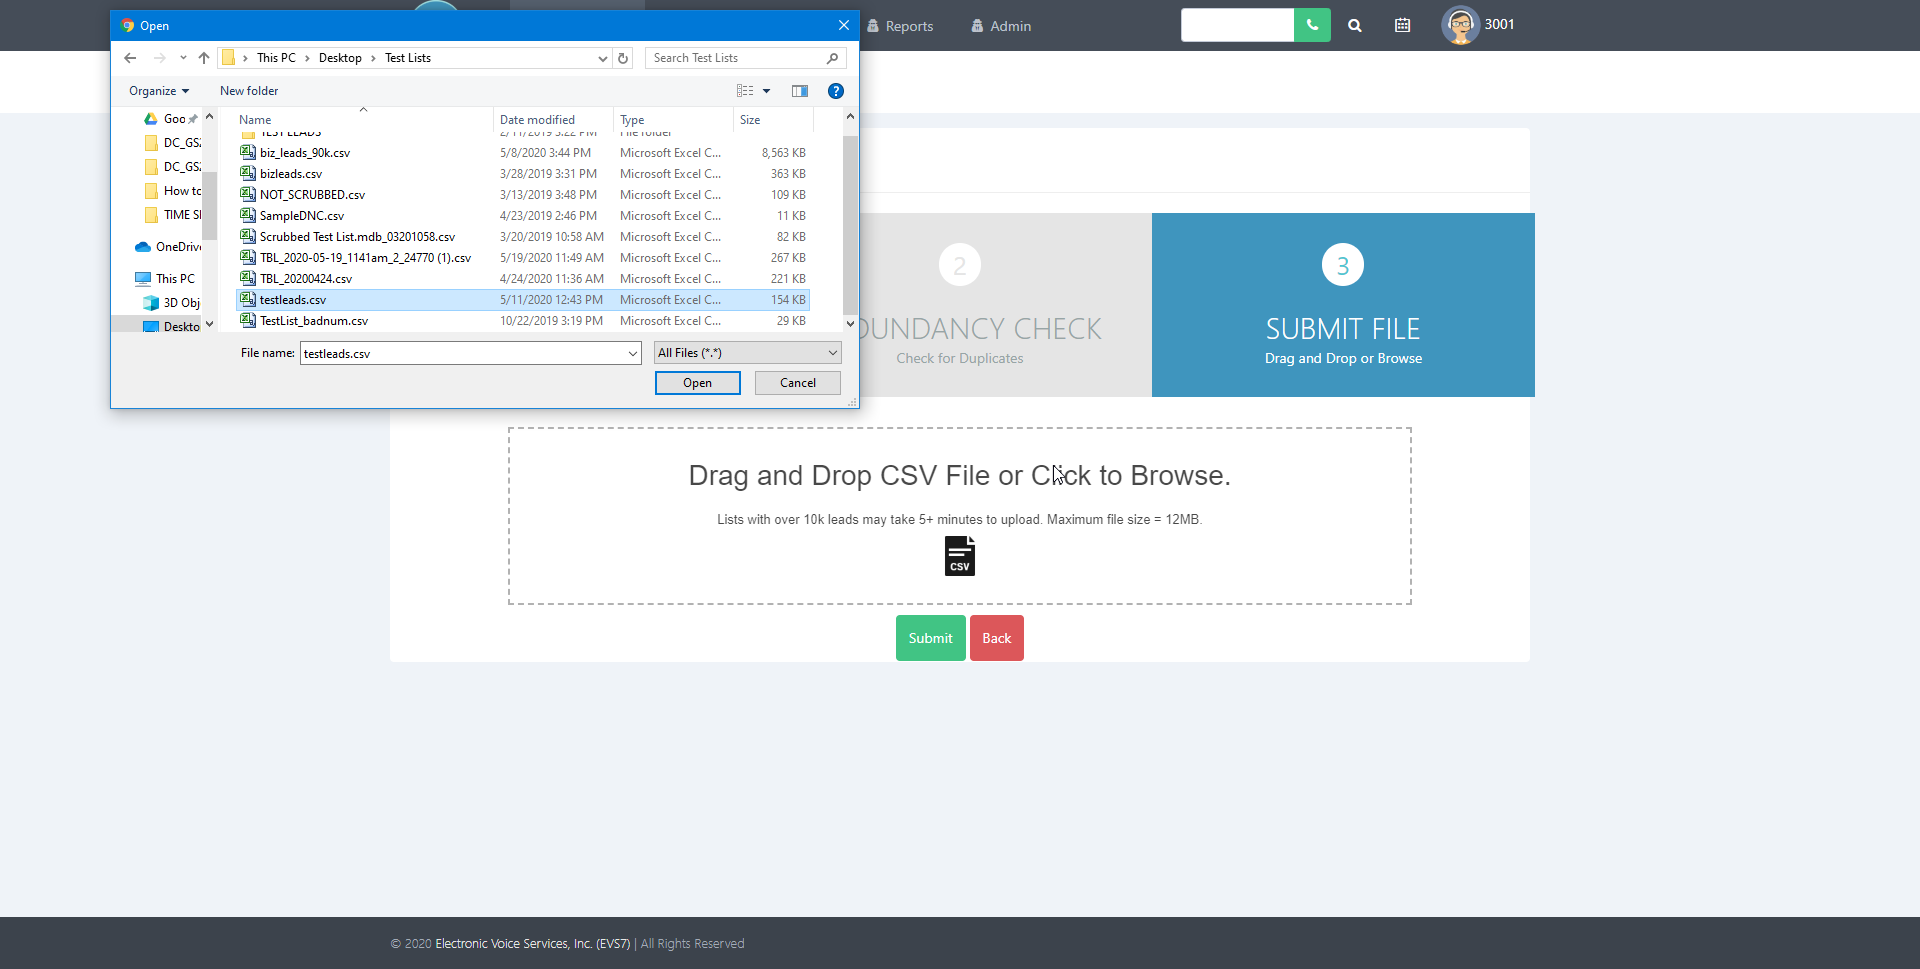This screenshot has height=969, width=1920.
Task: Cancel the Open dialog
Action: [x=798, y=383]
